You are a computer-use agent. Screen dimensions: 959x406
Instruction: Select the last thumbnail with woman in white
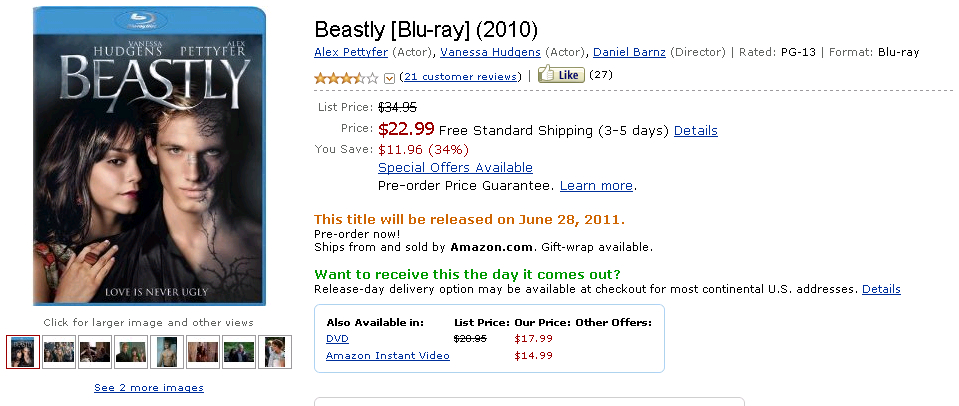(275, 352)
